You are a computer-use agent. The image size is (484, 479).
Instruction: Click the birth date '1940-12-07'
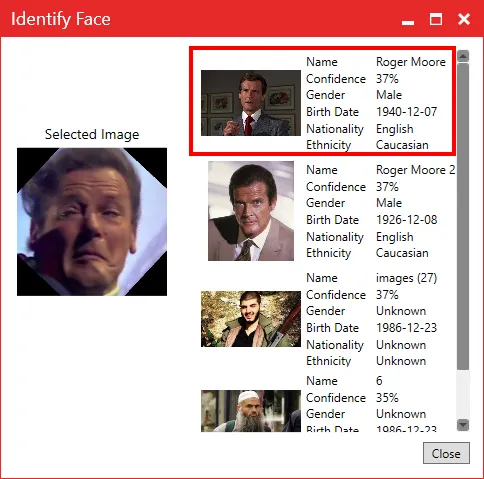(406, 112)
